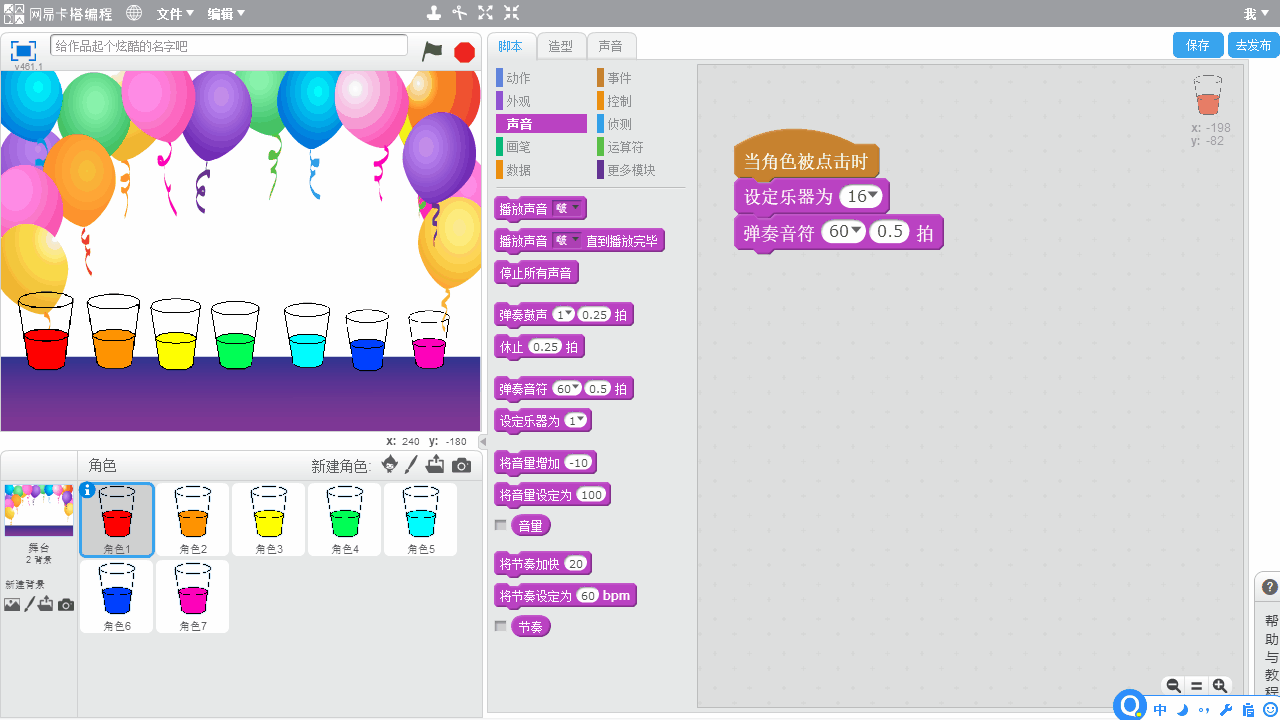Screen dimensions: 1280x720
Task: Switch to the 造型 tab
Action: [560, 46]
